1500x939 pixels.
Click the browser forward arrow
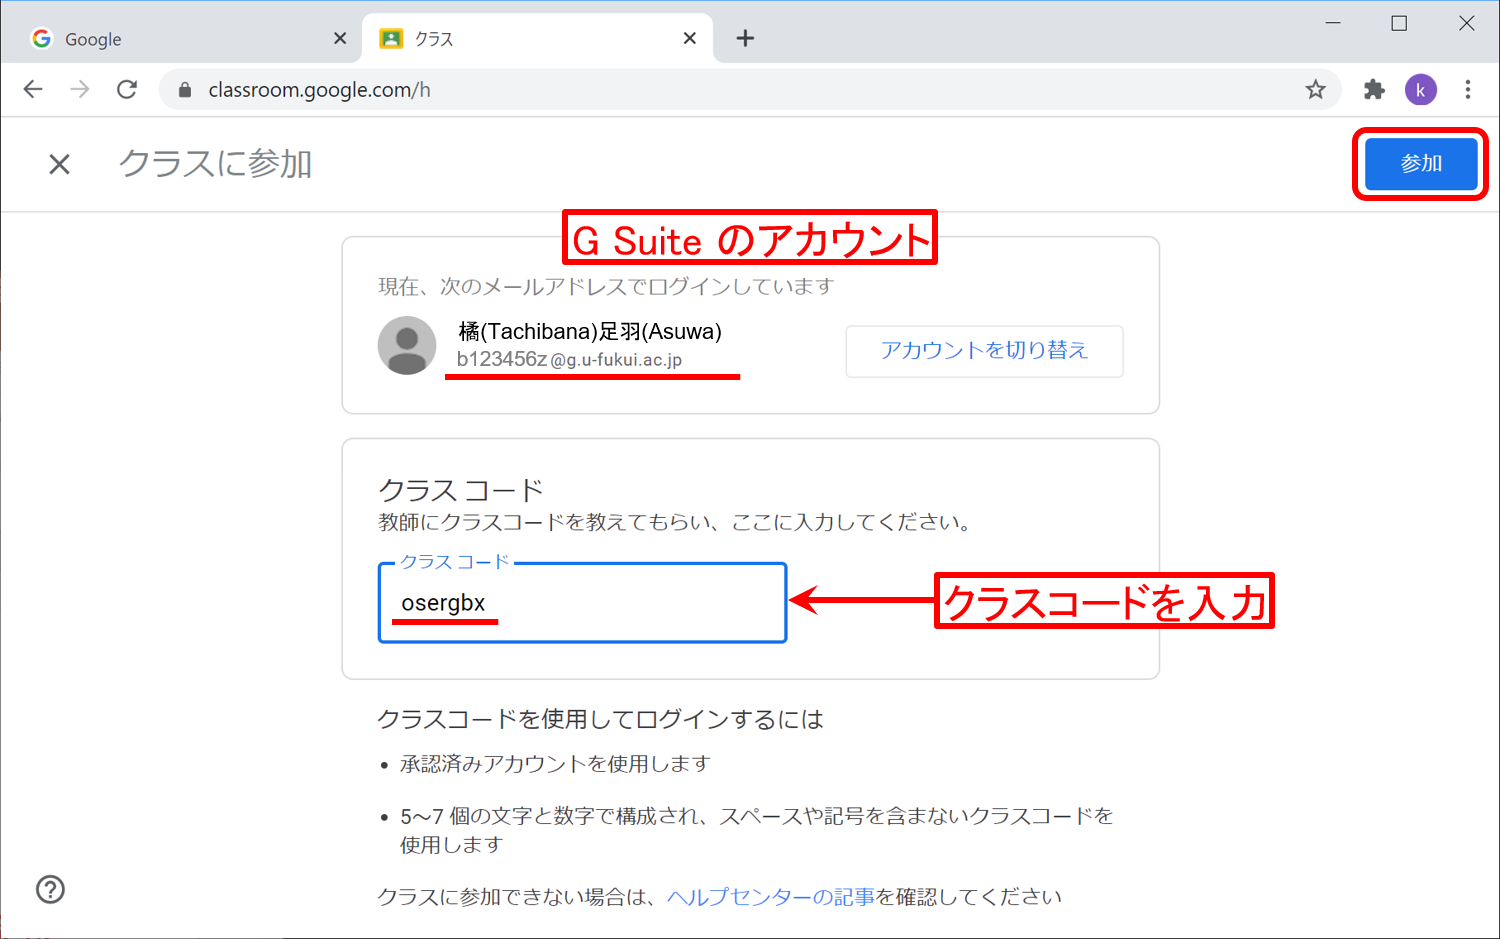tap(80, 90)
